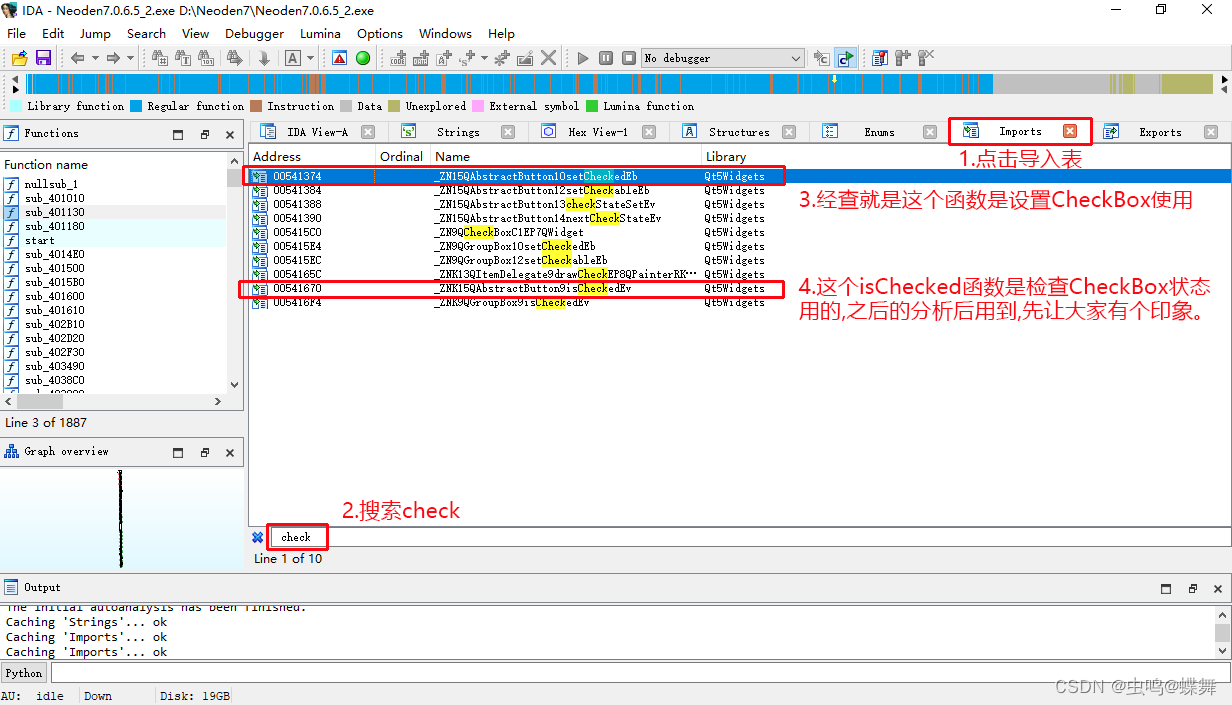Viewport: 1232px width, 705px height.
Task: Click the red warning triangle icon
Action: click(340, 58)
